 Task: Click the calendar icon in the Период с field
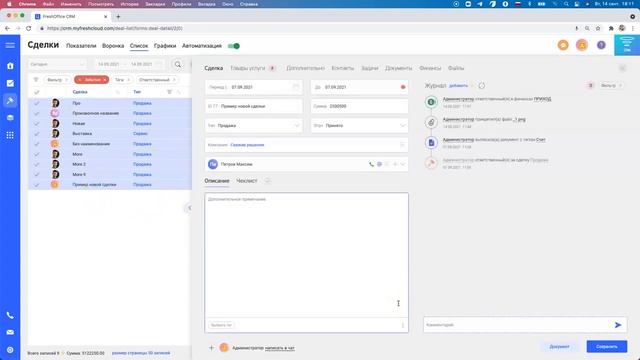click(296, 87)
